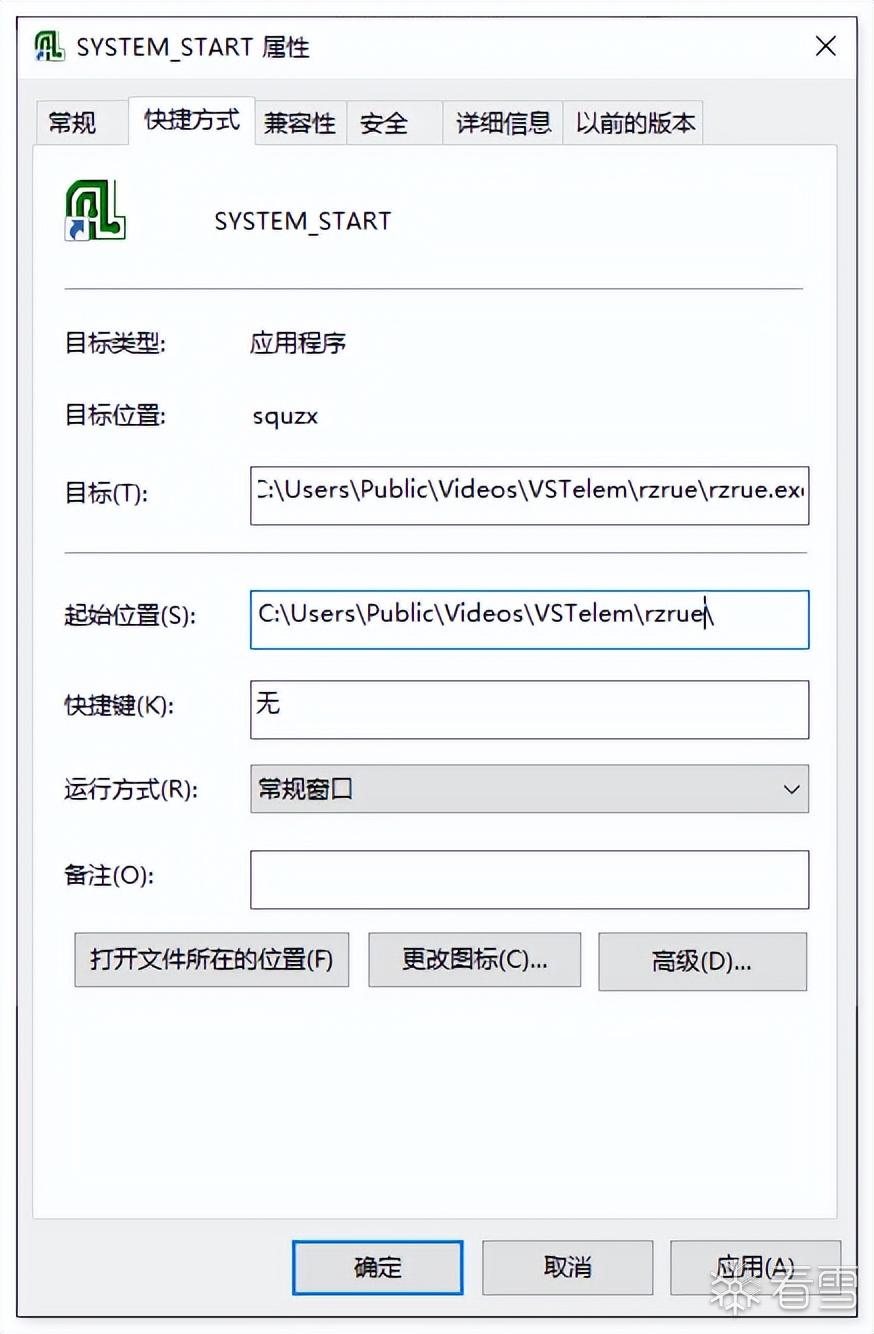Select the 快捷方式 tab
874x1334 pixels.
(192, 121)
